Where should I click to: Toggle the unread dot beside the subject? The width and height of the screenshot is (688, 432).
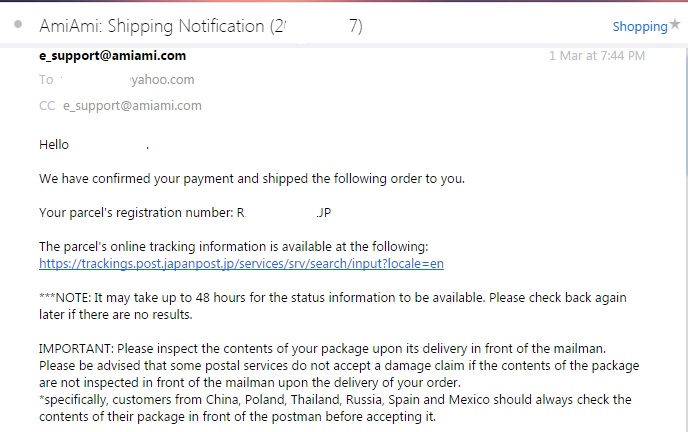pos(18,25)
